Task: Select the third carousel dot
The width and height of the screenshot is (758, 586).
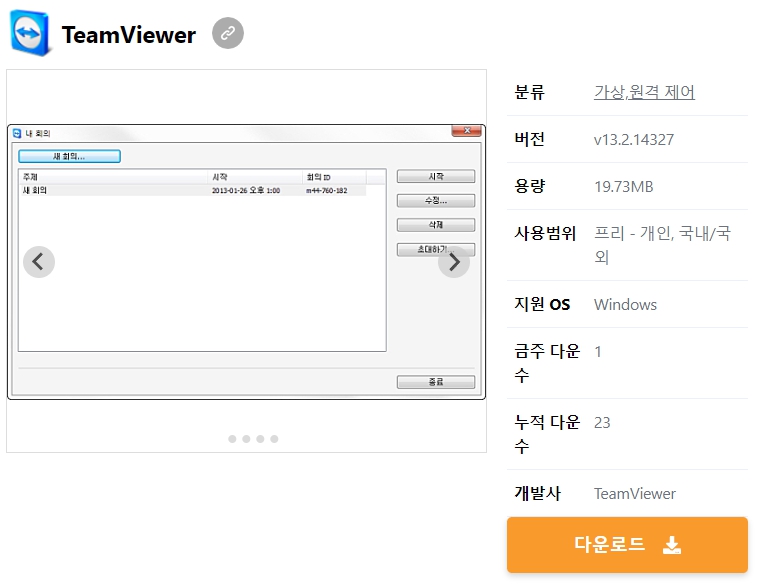Action: coord(260,439)
